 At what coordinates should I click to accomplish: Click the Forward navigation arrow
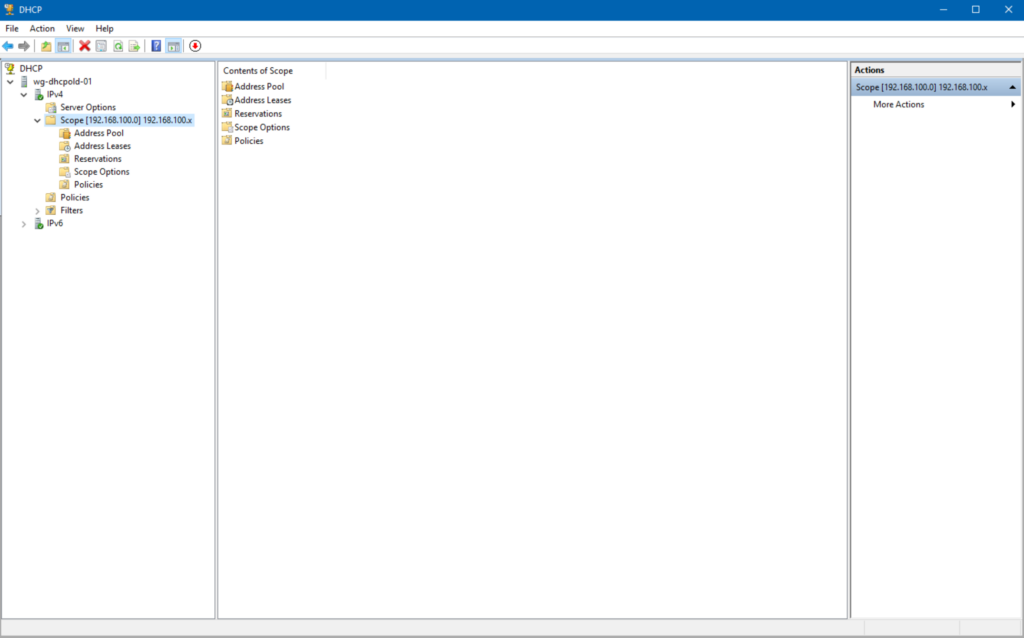24,45
